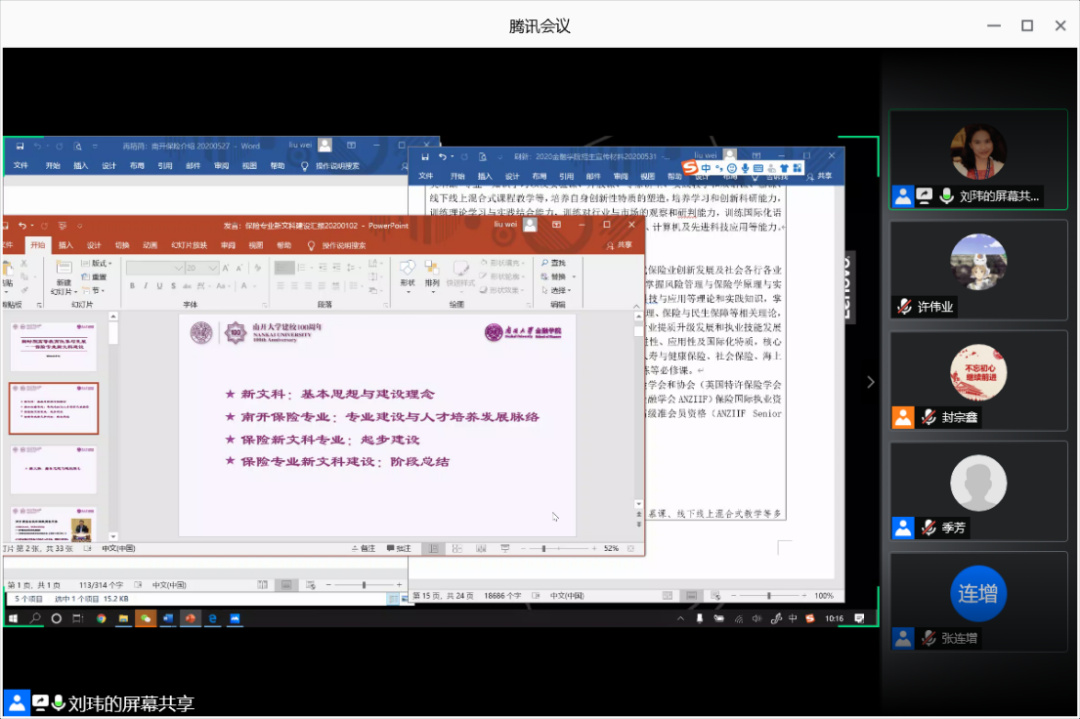This screenshot has width=1080, height=719.
Task: Apply Italic formatting in PowerPoint ribbon
Action: click(146, 286)
